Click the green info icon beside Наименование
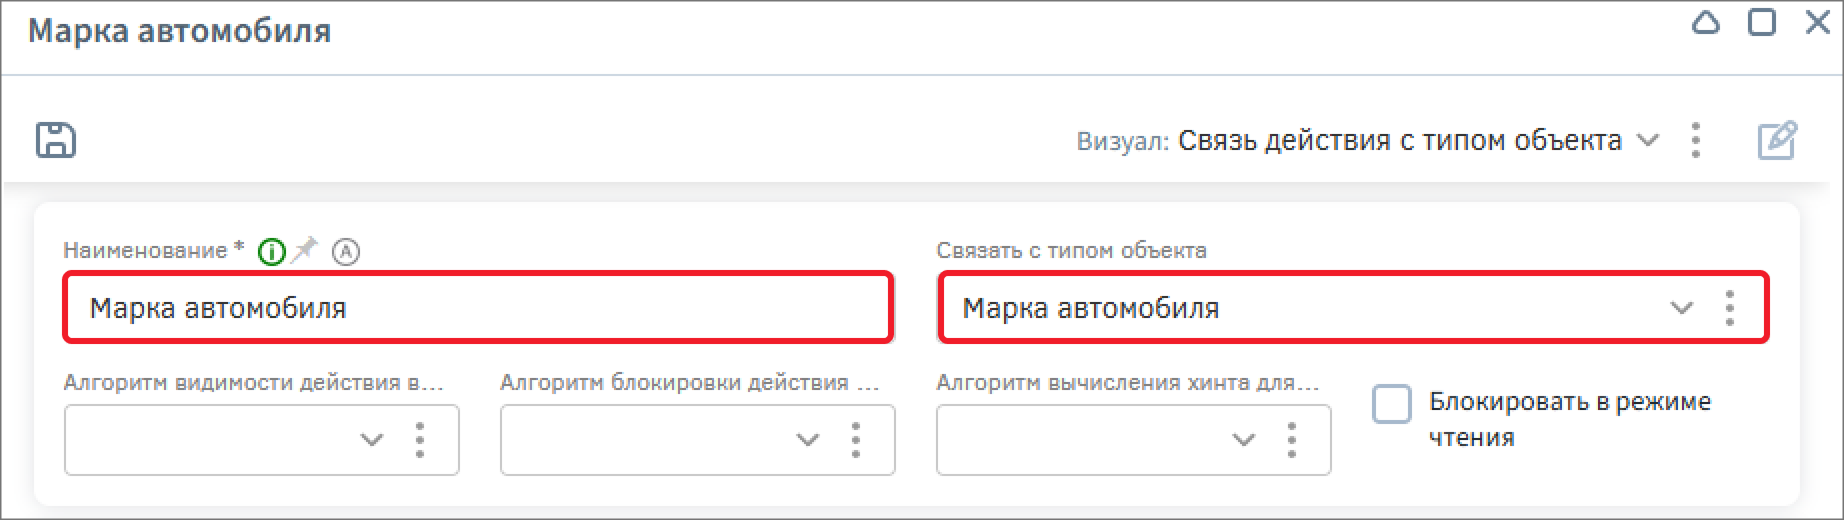 pos(271,252)
